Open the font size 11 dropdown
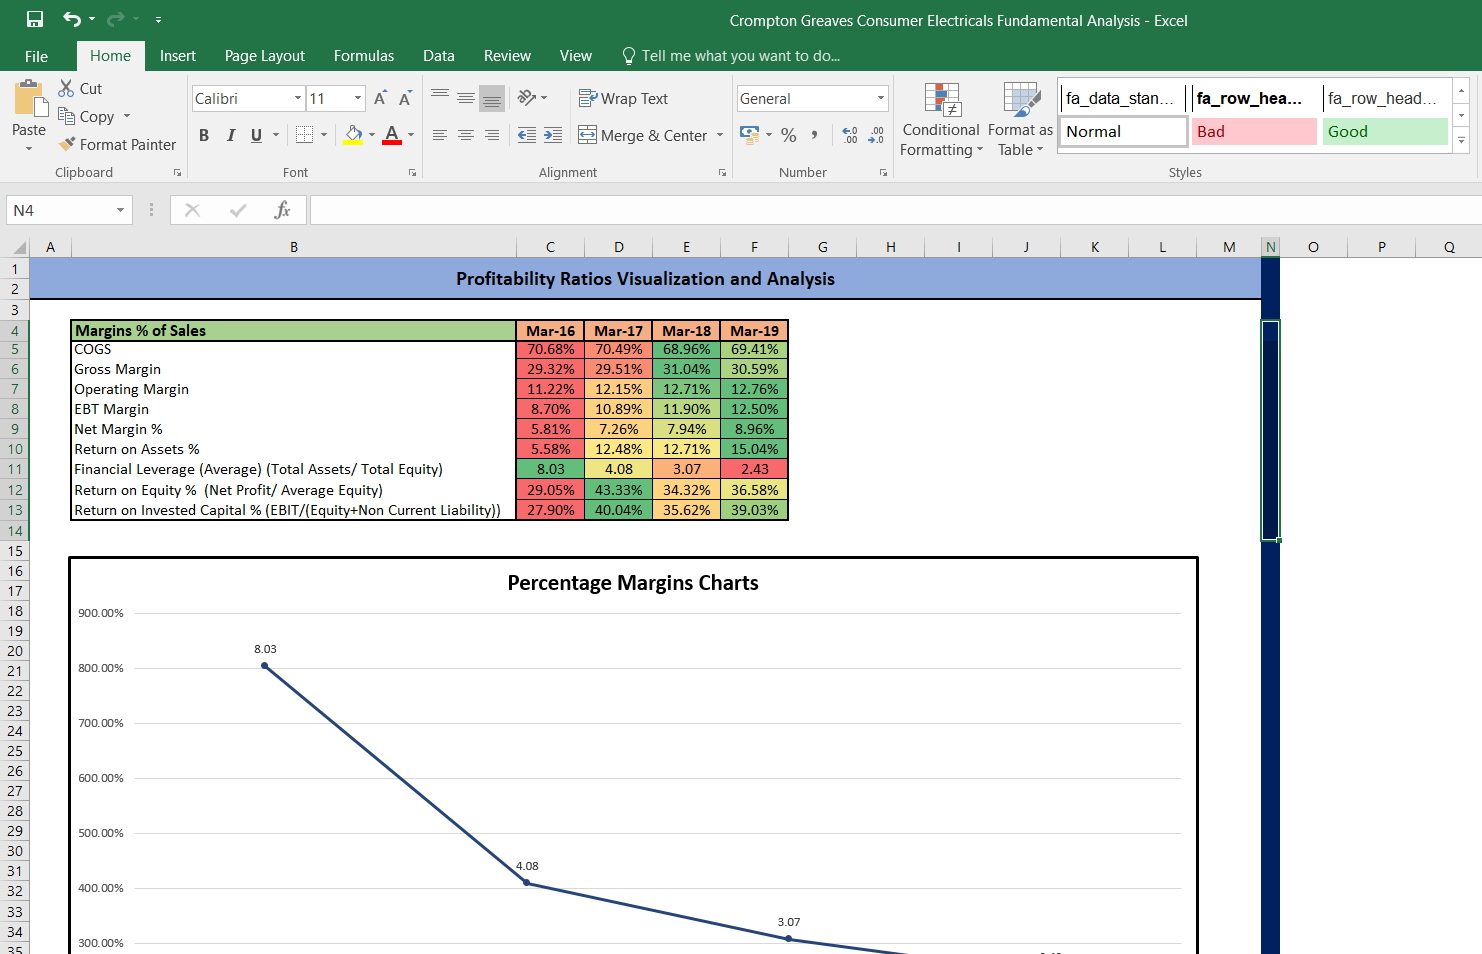The width and height of the screenshot is (1482, 954). 358,98
